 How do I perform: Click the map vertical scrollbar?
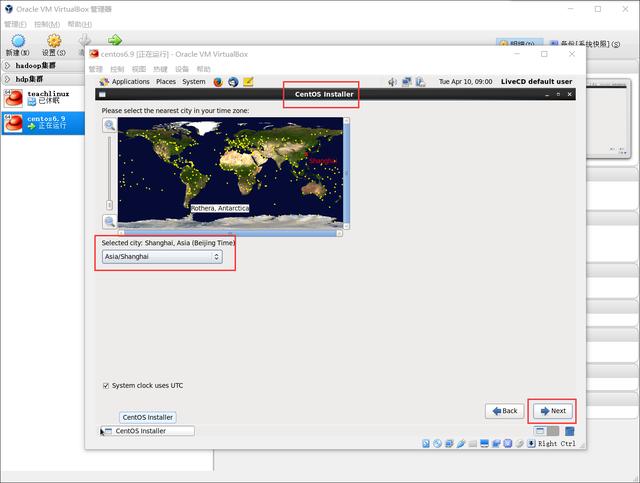347,173
